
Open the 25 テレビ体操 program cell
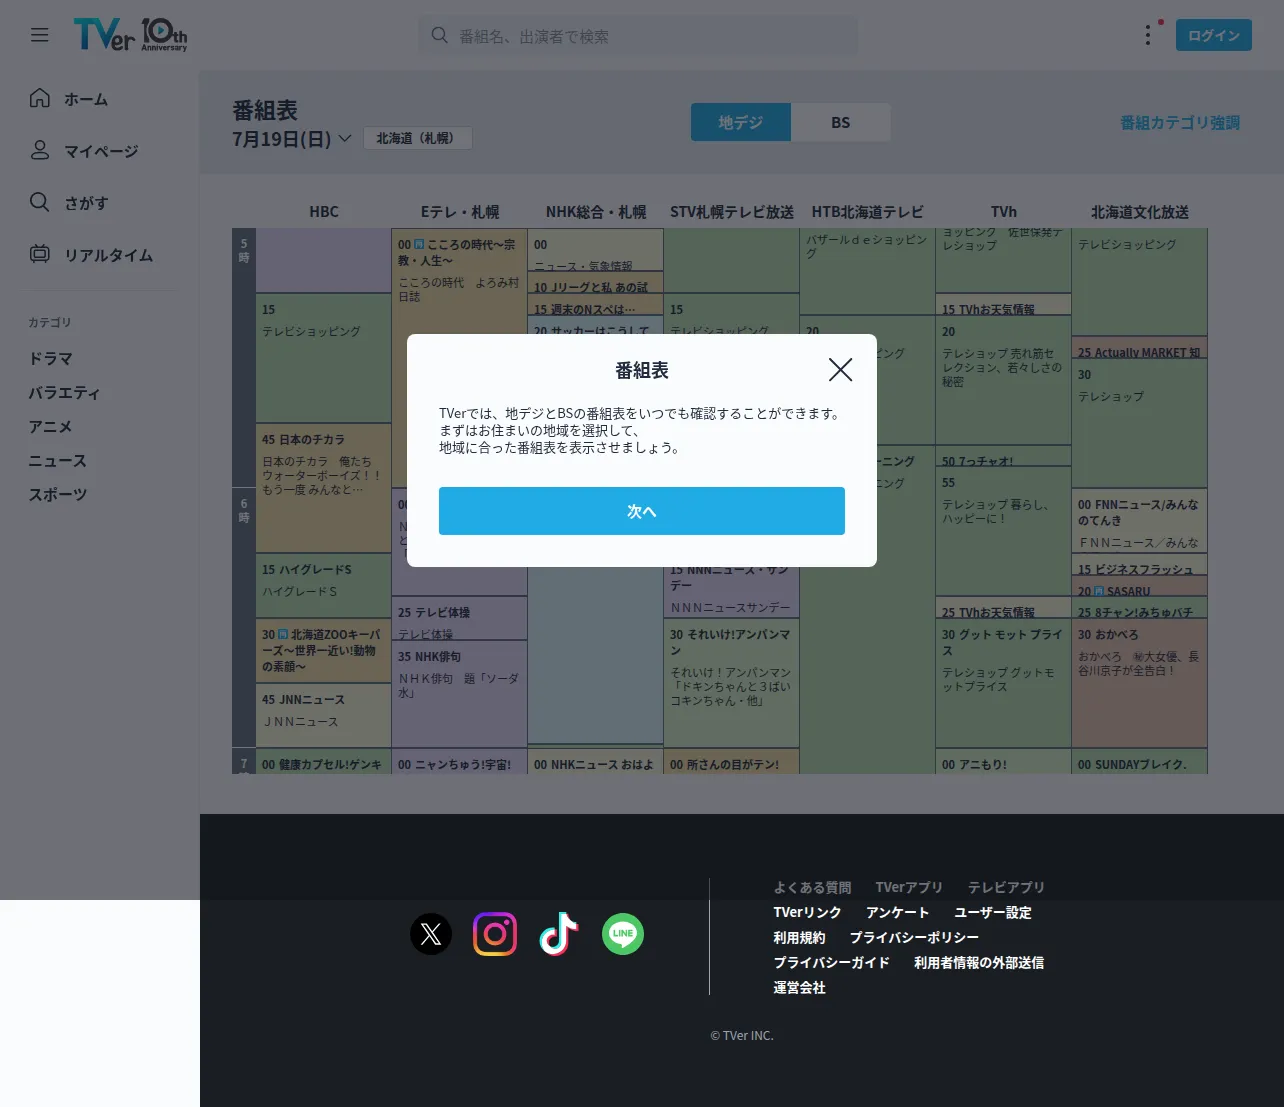(459, 618)
